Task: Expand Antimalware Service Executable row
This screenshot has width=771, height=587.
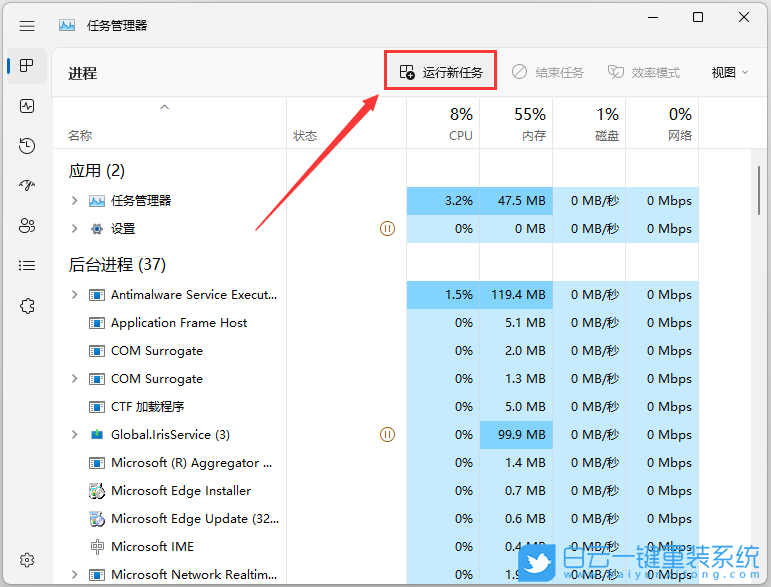Action: click(x=74, y=294)
